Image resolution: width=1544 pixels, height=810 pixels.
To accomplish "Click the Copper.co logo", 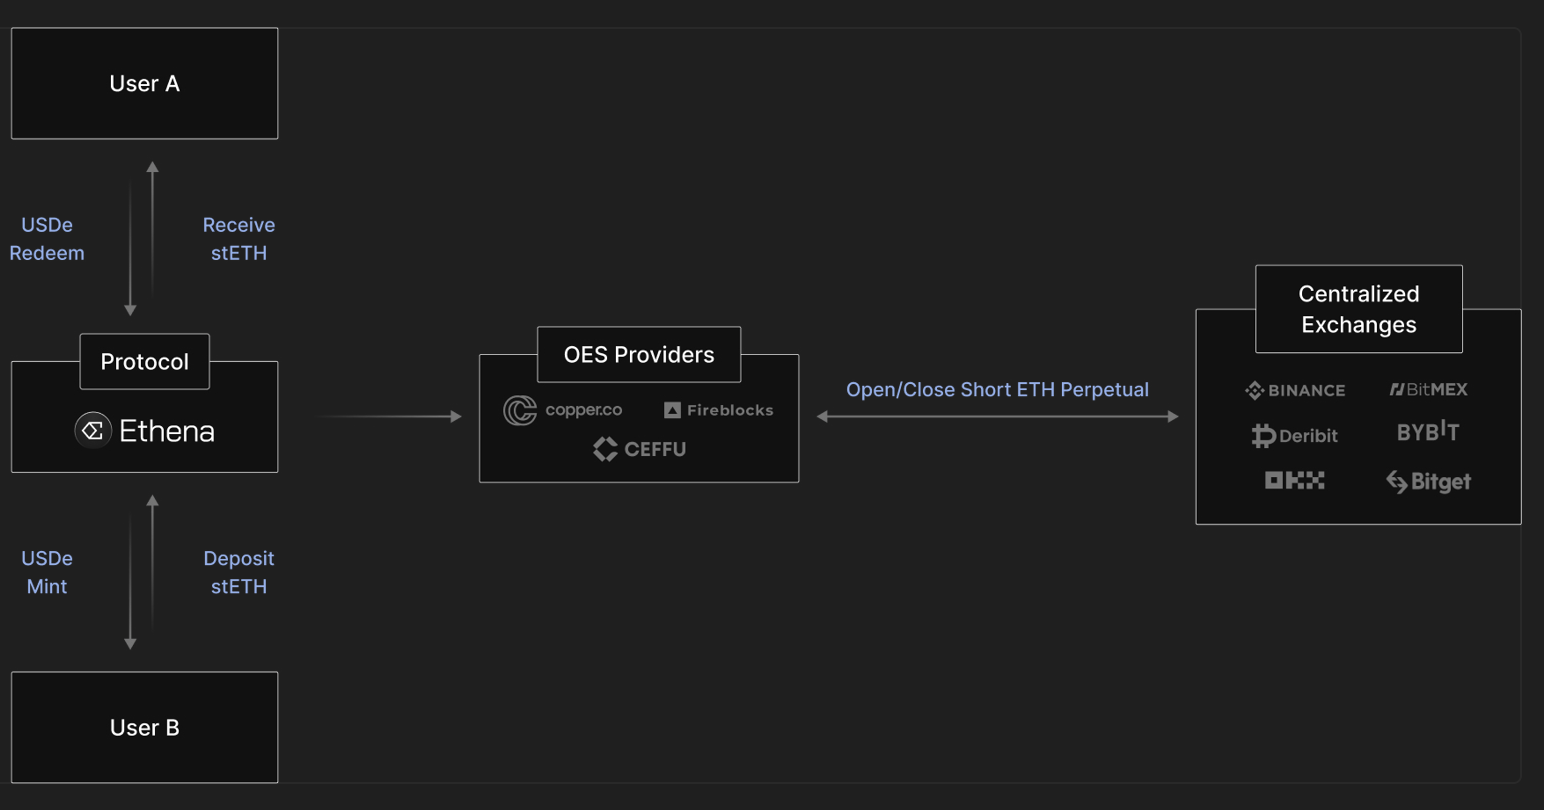I will [563, 410].
